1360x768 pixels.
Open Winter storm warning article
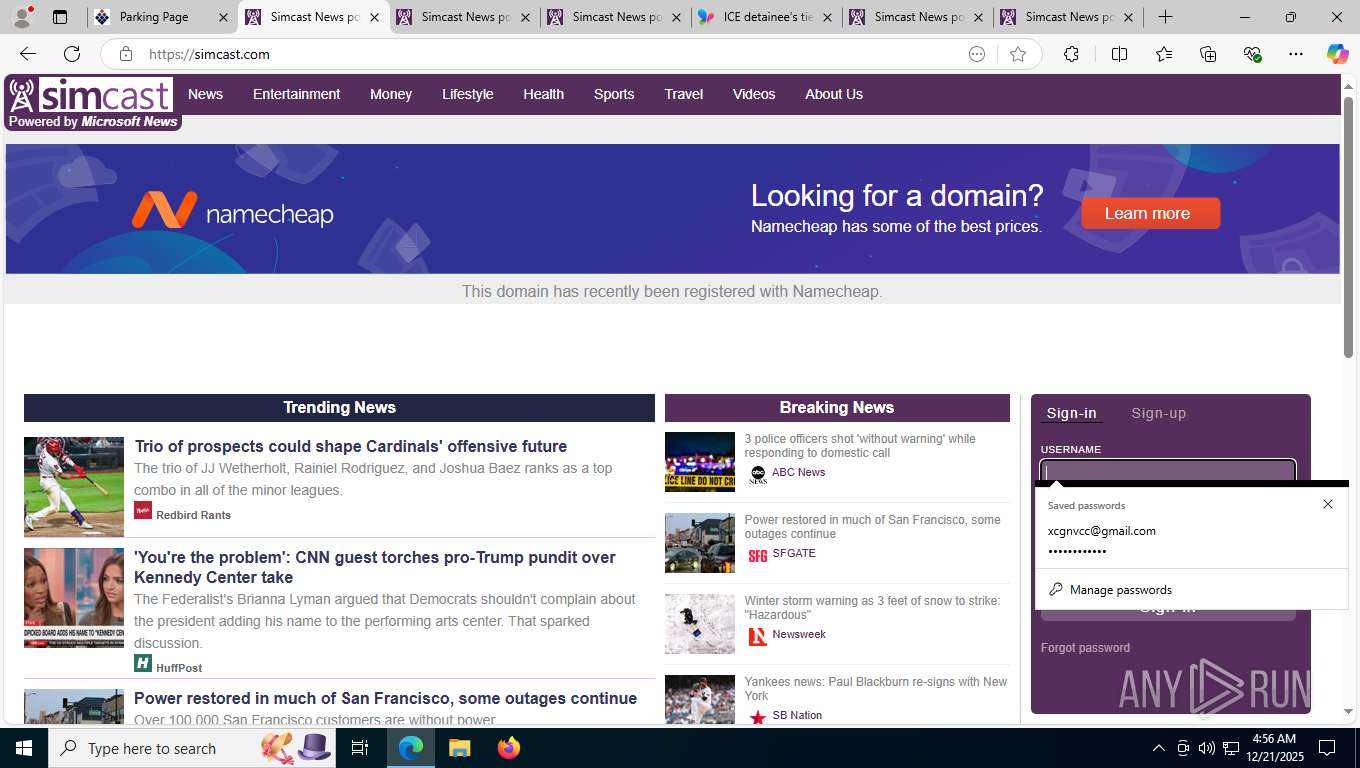tap(872, 608)
